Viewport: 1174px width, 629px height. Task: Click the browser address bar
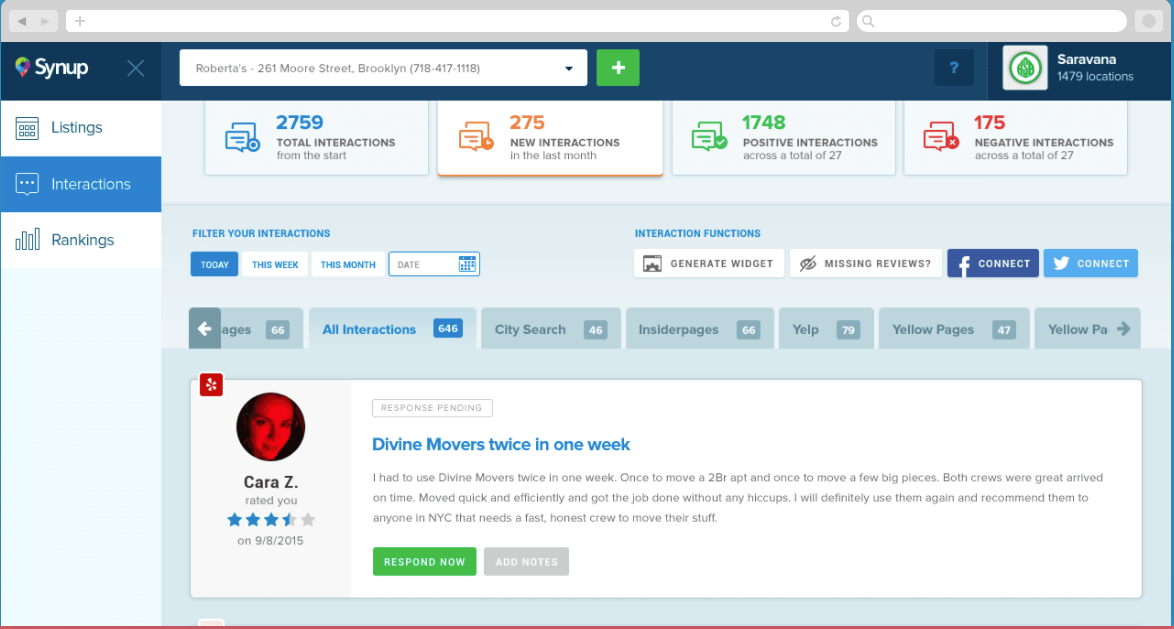457,21
